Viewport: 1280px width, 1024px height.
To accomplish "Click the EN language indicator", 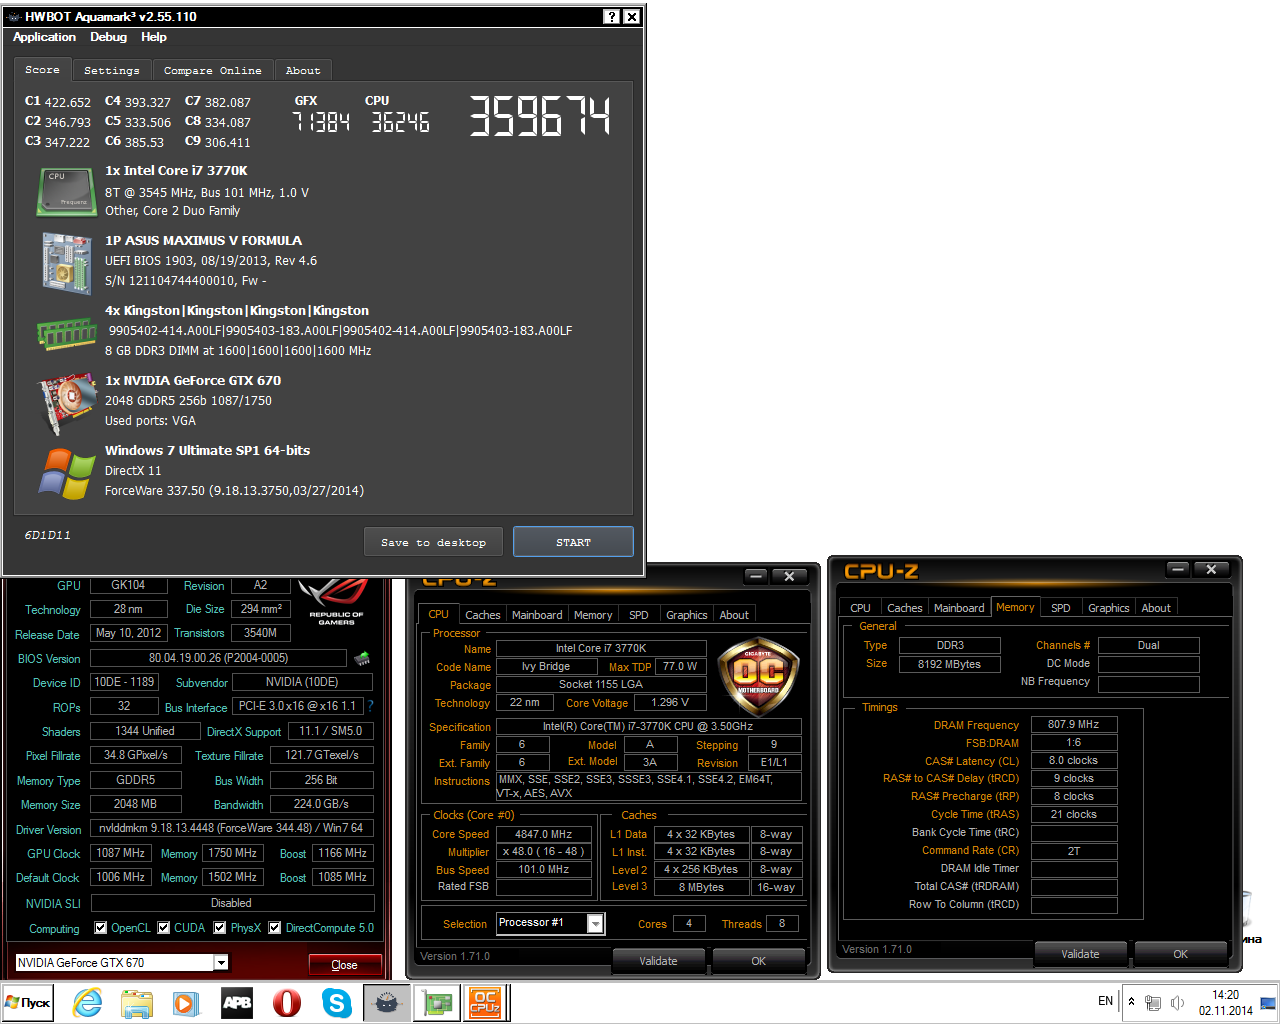I will coord(1105,1001).
